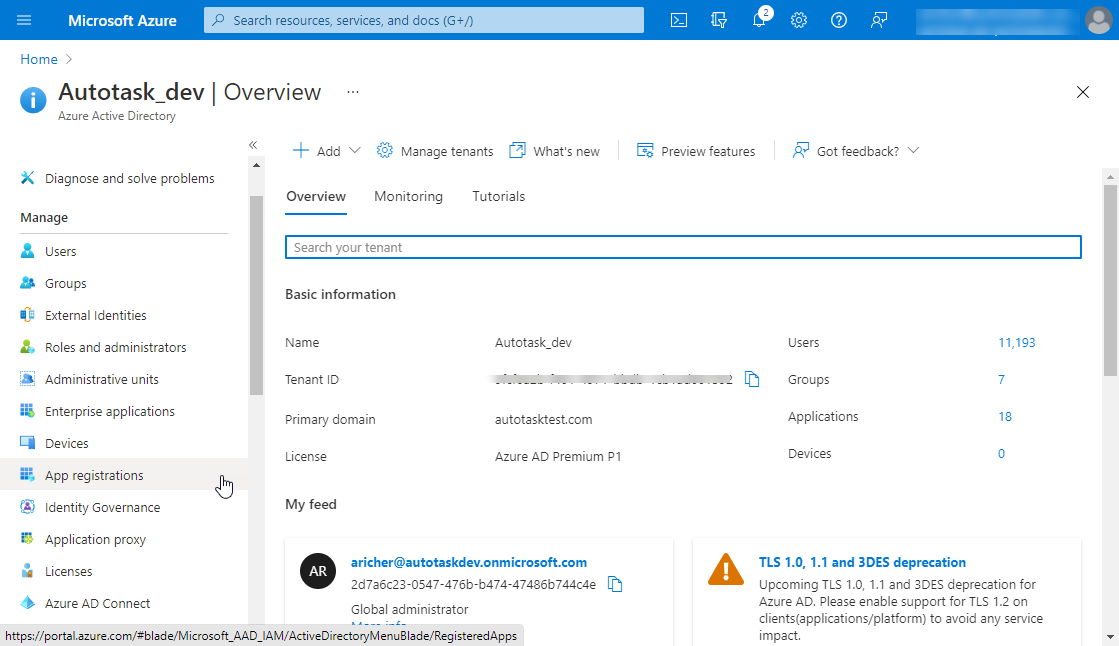Expand the Add dropdown menu
This screenshot has height=646, width=1119.
coord(327,151)
